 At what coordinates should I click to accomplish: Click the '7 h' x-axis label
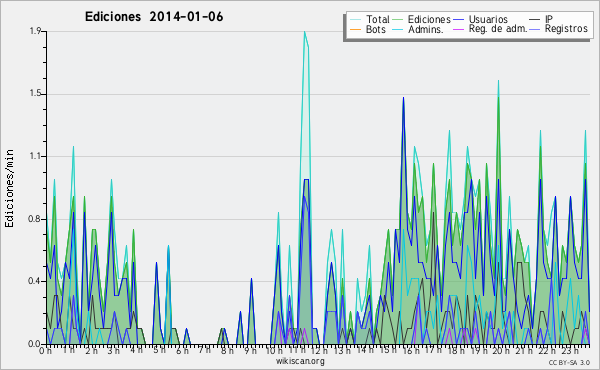tap(204, 349)
